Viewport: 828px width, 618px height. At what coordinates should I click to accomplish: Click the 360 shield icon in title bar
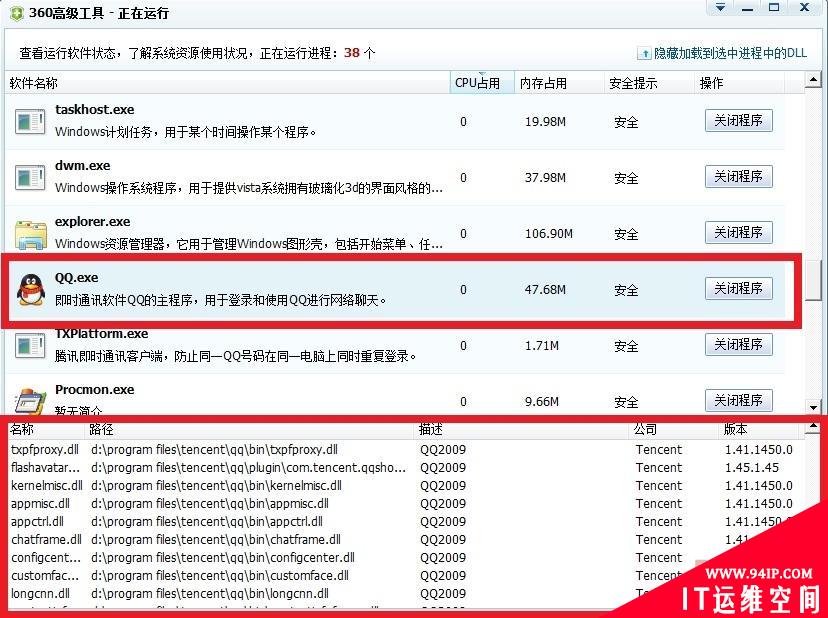[17, 13]
